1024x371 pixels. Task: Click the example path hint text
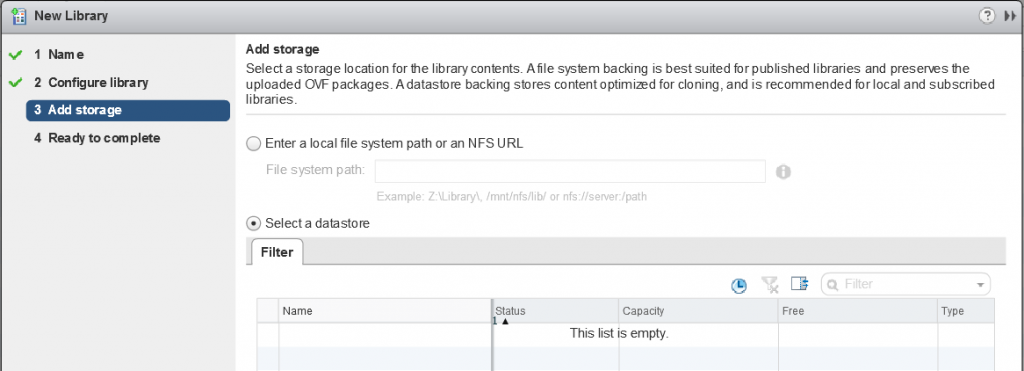(512, 196)
